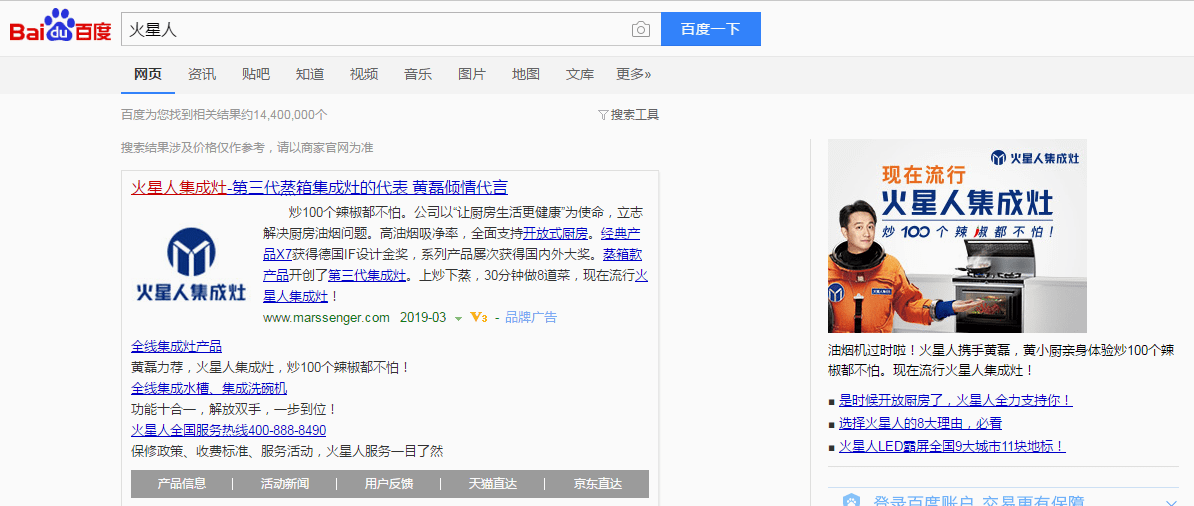Open the 音乐 tab
This screenshot has height=506, width=1194.
[418, 75]
